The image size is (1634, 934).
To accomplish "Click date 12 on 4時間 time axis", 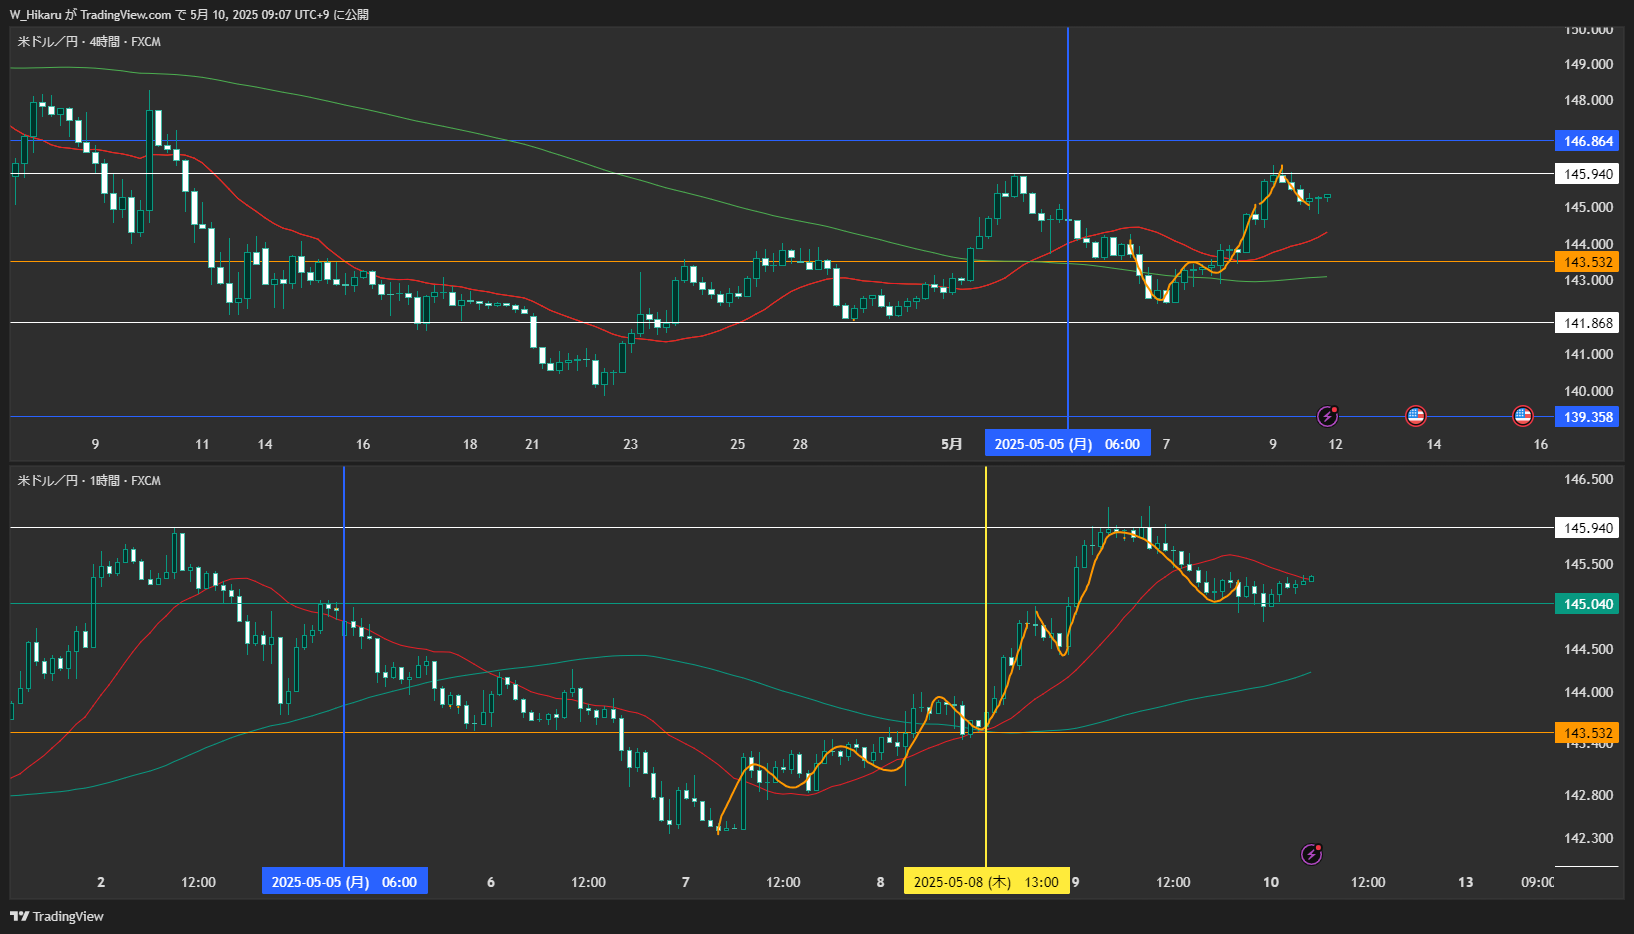I will (x=1335, y=444).
